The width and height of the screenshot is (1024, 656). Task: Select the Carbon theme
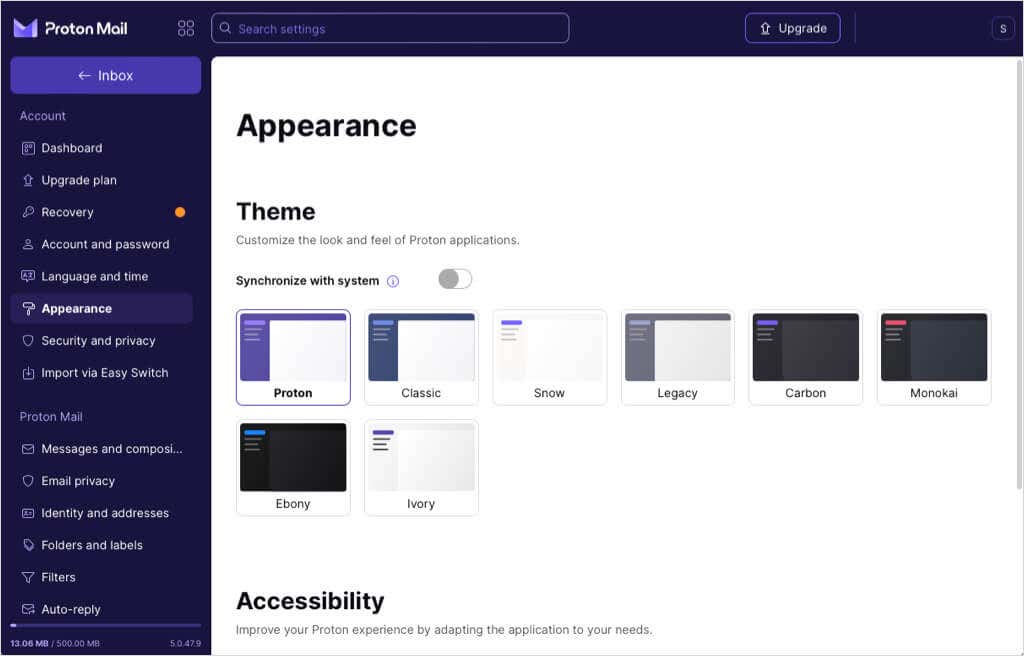tap(805, 357)
